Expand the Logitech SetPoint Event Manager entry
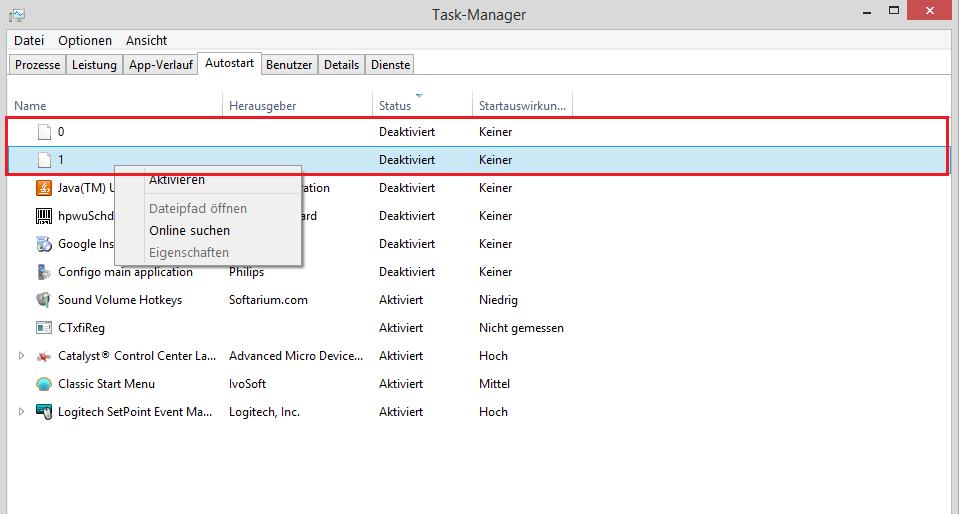Screen dimensions: 959x514 coord(22,412)
